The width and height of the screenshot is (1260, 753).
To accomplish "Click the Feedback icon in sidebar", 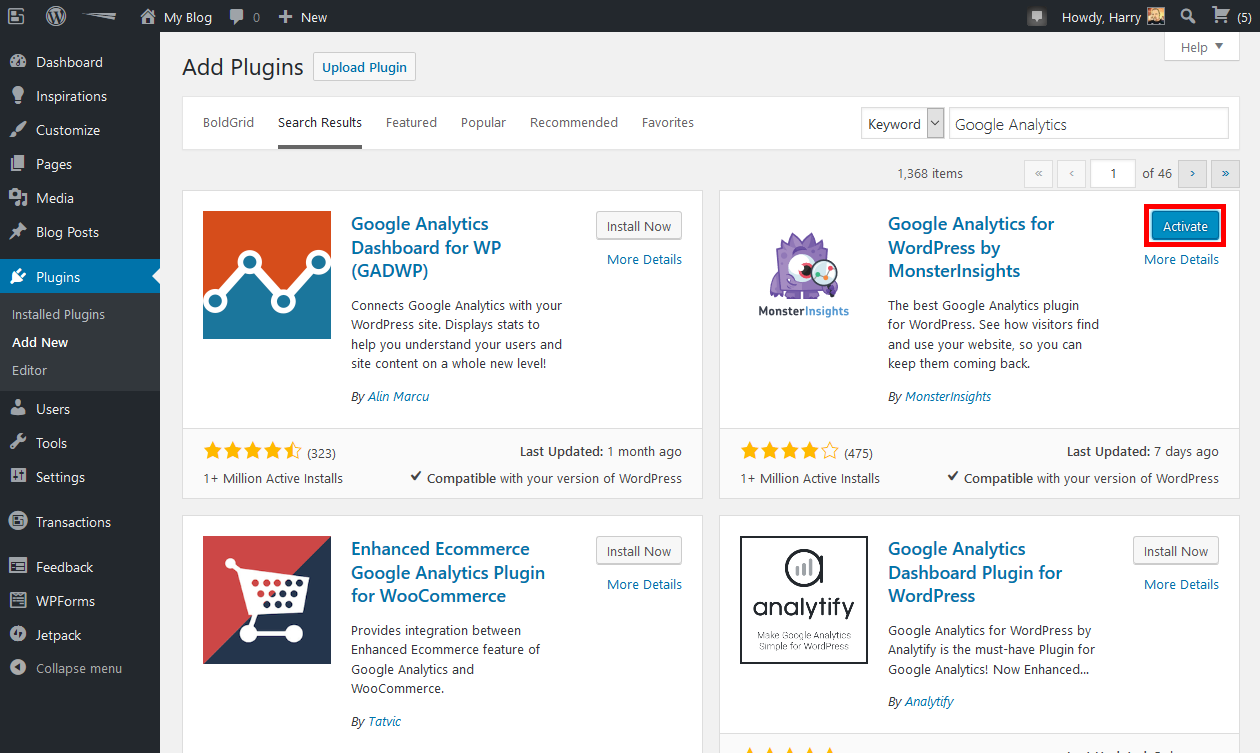I will point(18,567).
